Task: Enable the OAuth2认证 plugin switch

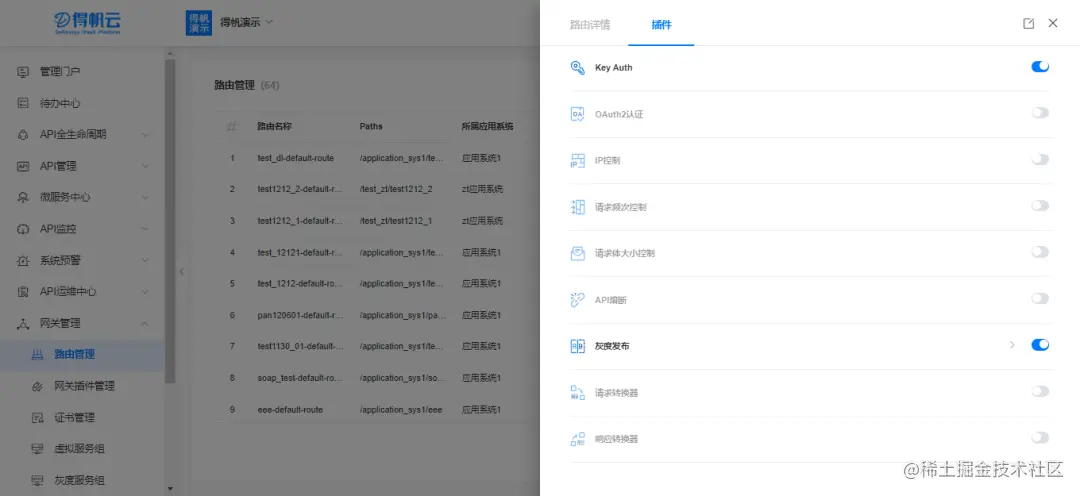Action: coord(1040,113)
